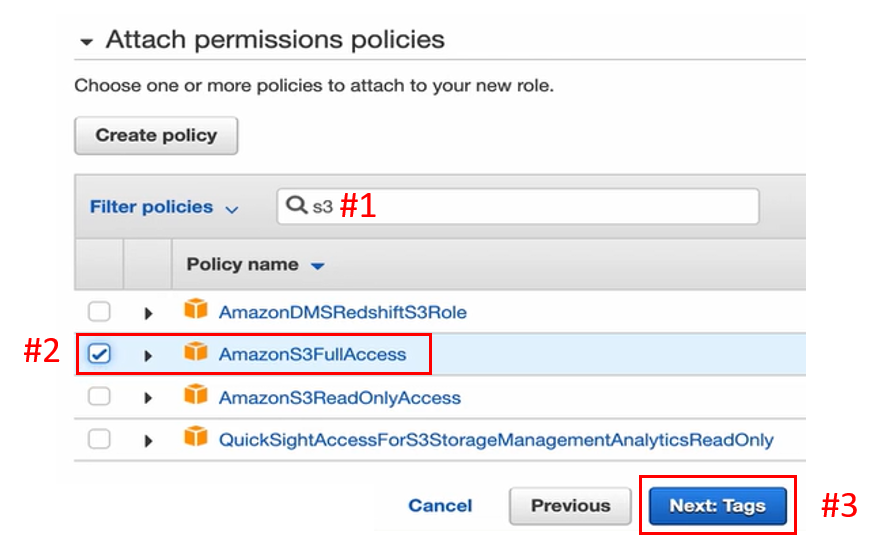This screenshot has height=550, width=882.
Task: Uncheck the AmazonS3FullAccess checkbox
Action: (99, 354)
